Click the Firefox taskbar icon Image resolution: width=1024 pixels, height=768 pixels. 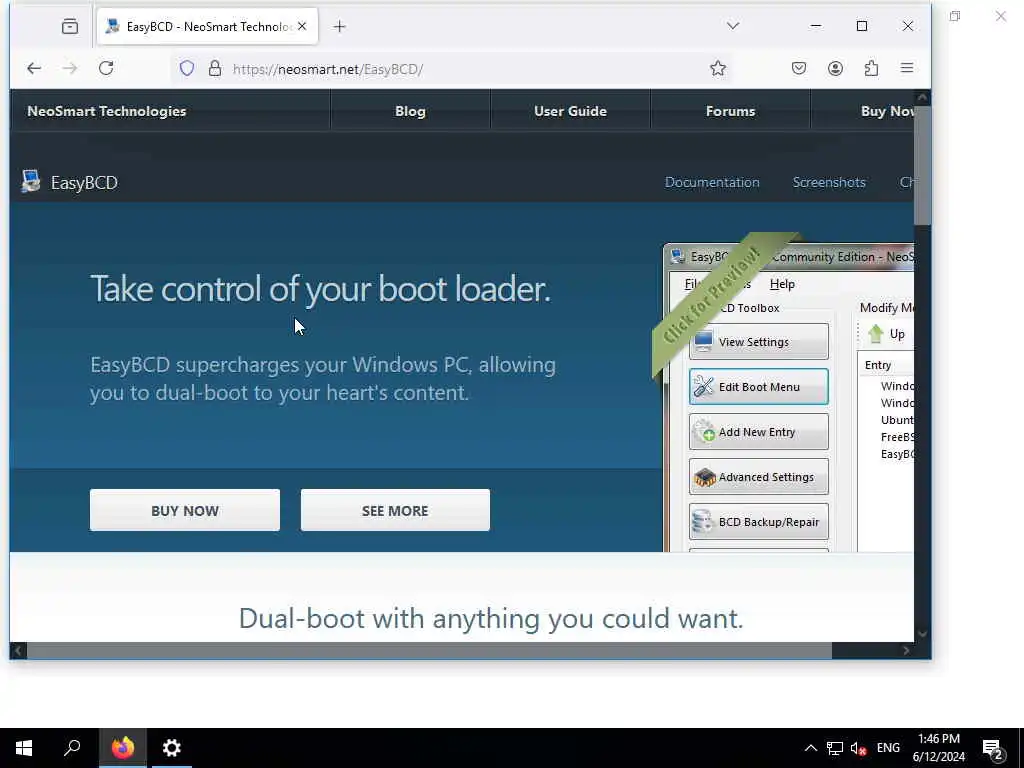pos(123,748)
